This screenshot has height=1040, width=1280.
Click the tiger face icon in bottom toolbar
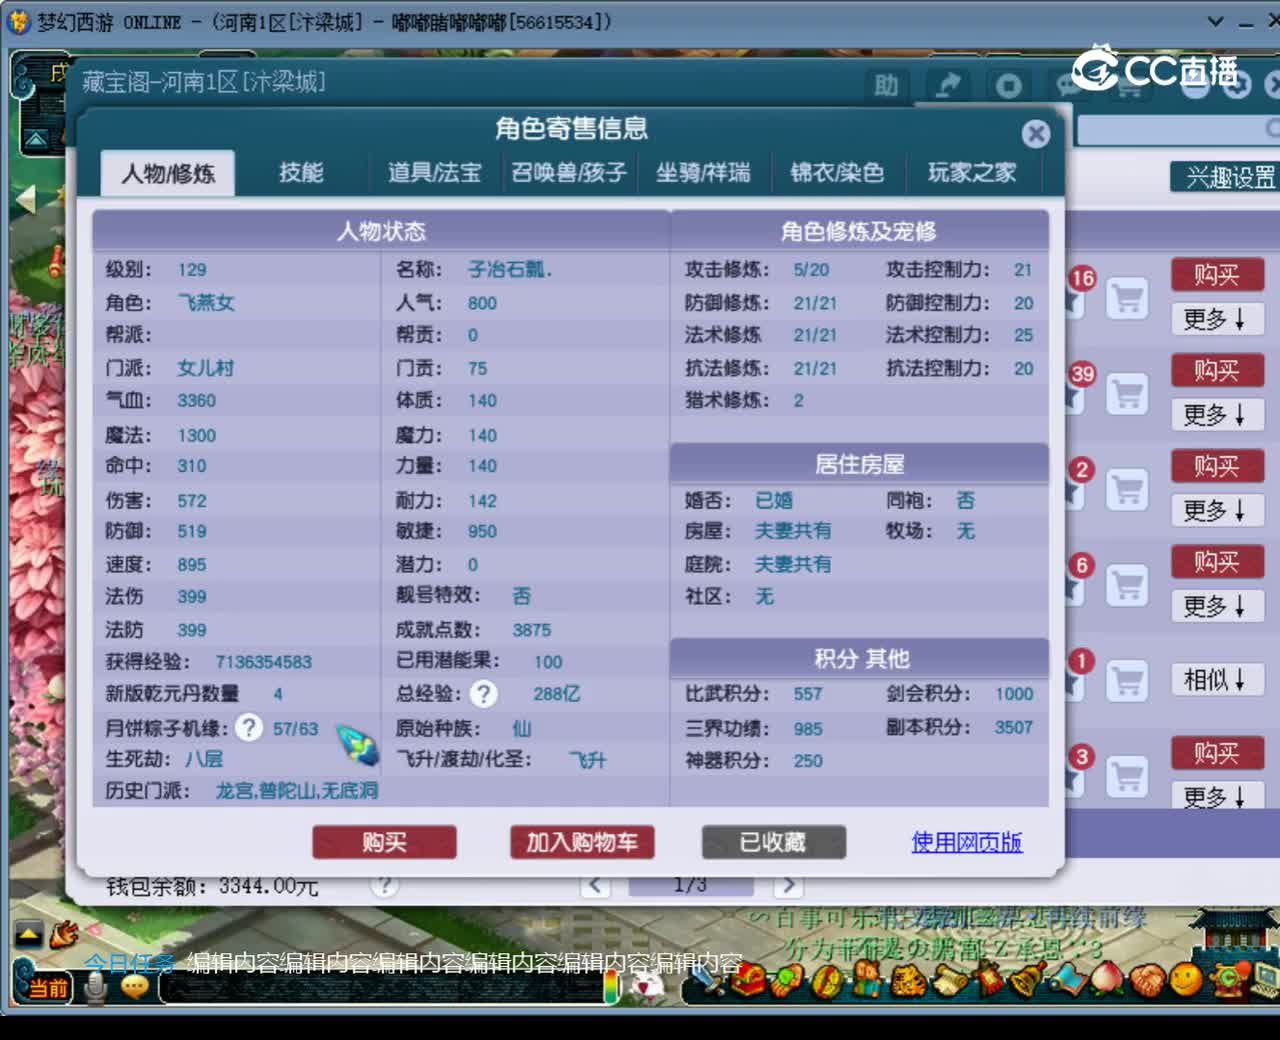coord(908,980)
